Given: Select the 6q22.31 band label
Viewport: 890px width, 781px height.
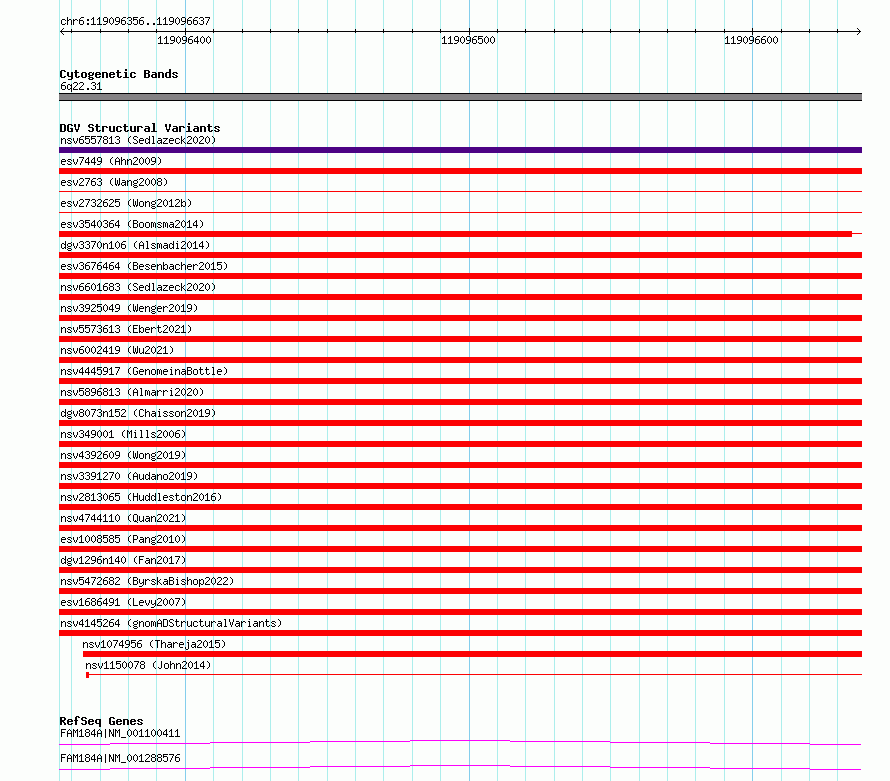Looking at the screenshot, I should (81, 86).
